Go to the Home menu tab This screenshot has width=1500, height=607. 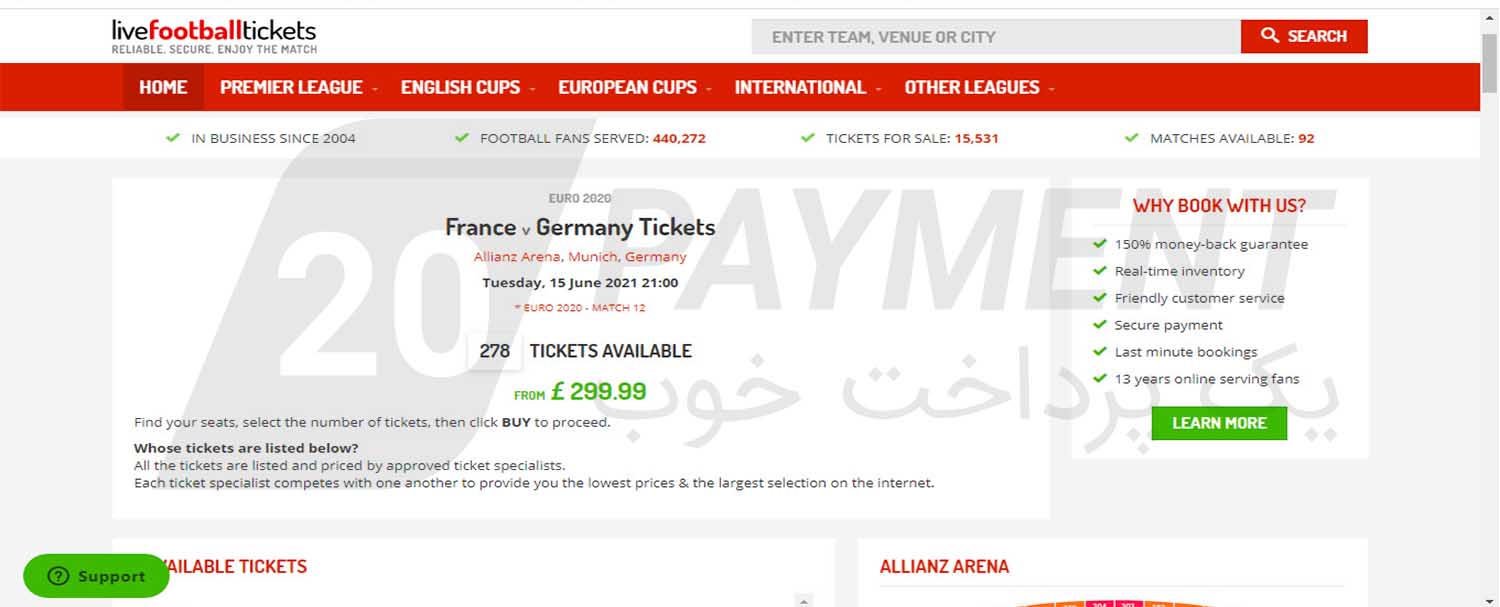pos(163,87)
